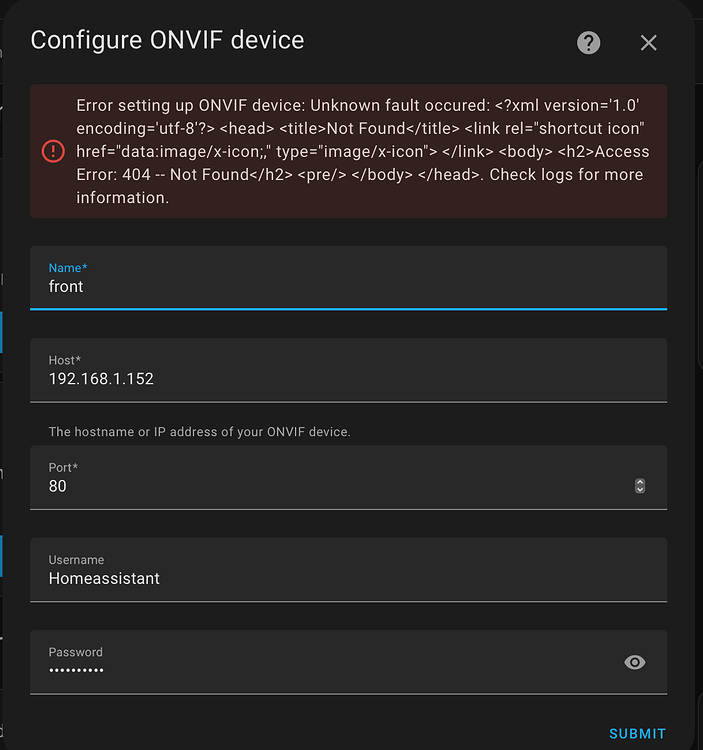
Task: Select the Host field with 192.168.1.152
Action: point(348,370)
